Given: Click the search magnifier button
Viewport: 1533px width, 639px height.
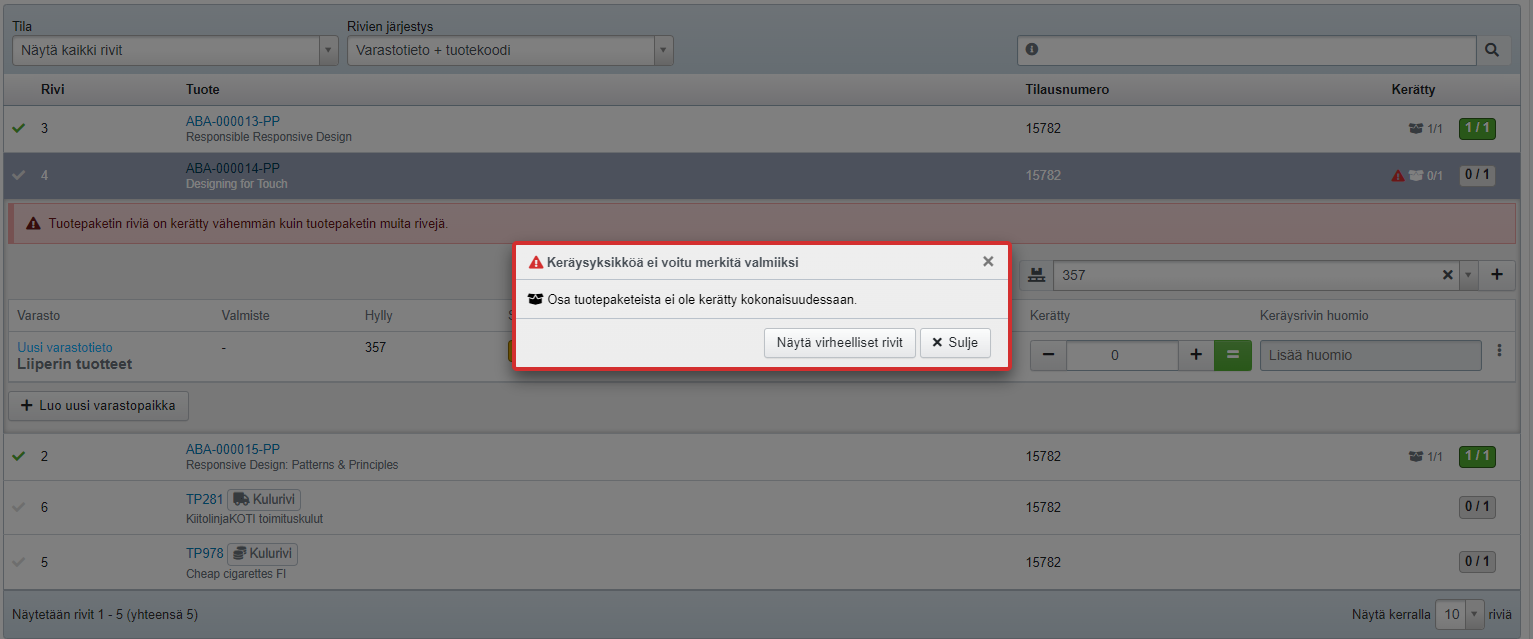Looking at the screenshot, I should point(1493,50).
